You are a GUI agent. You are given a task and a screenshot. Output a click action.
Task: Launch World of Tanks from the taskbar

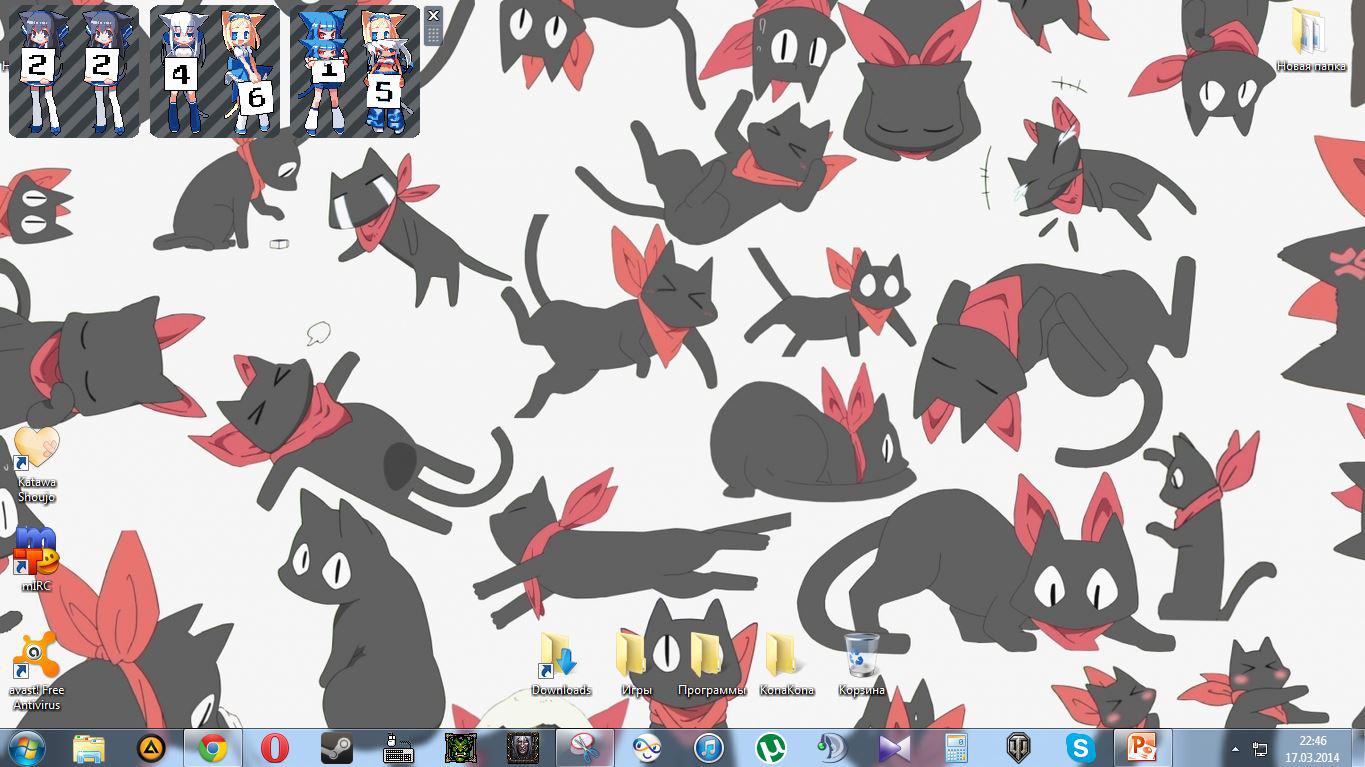(x=1018, y=748)
